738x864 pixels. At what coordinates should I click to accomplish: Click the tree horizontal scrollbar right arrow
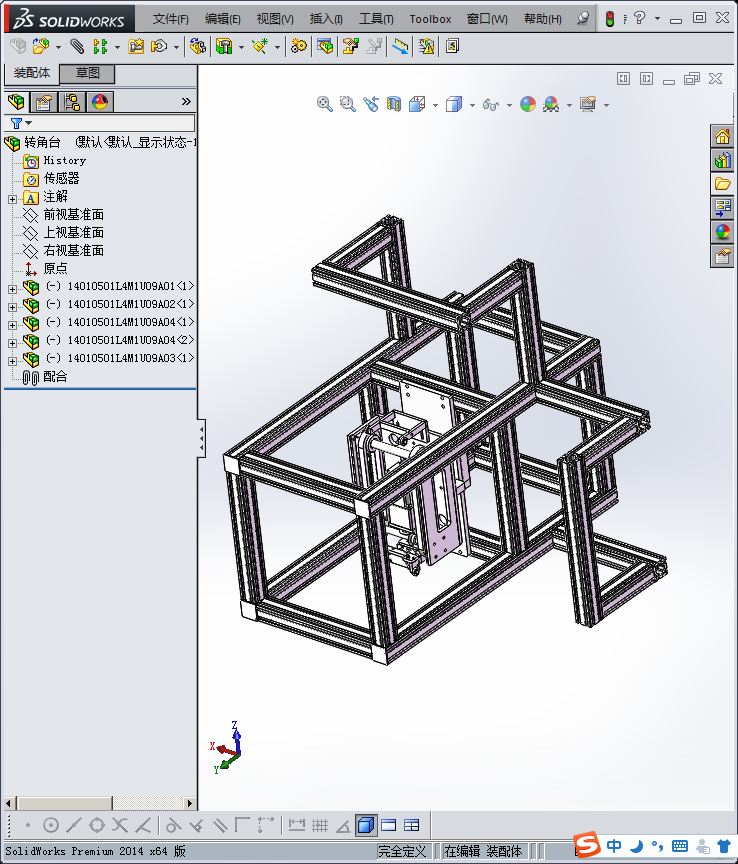(x=190, y=803)
